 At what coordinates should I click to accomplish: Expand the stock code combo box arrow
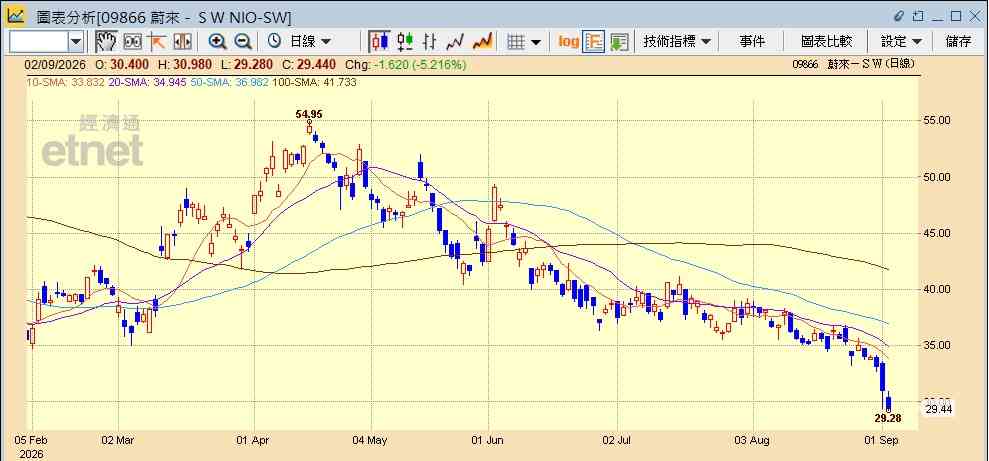76,42
